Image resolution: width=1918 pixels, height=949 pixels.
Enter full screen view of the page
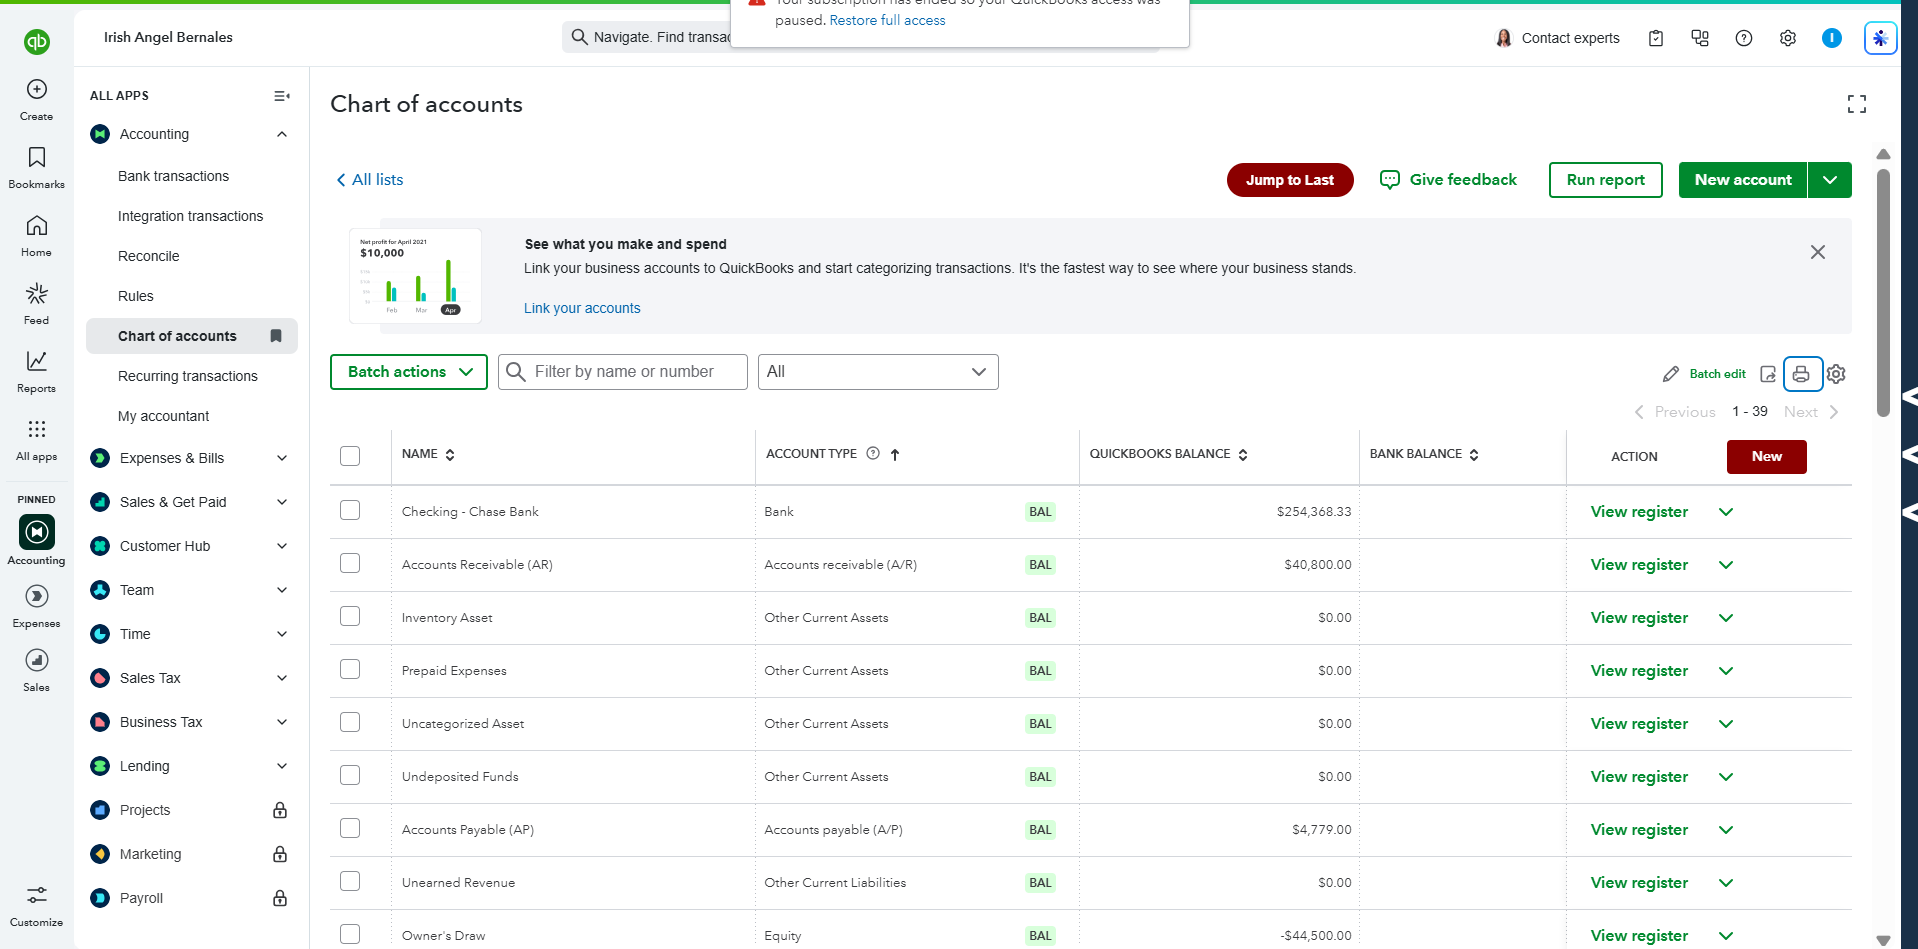tap(1857, 104)
